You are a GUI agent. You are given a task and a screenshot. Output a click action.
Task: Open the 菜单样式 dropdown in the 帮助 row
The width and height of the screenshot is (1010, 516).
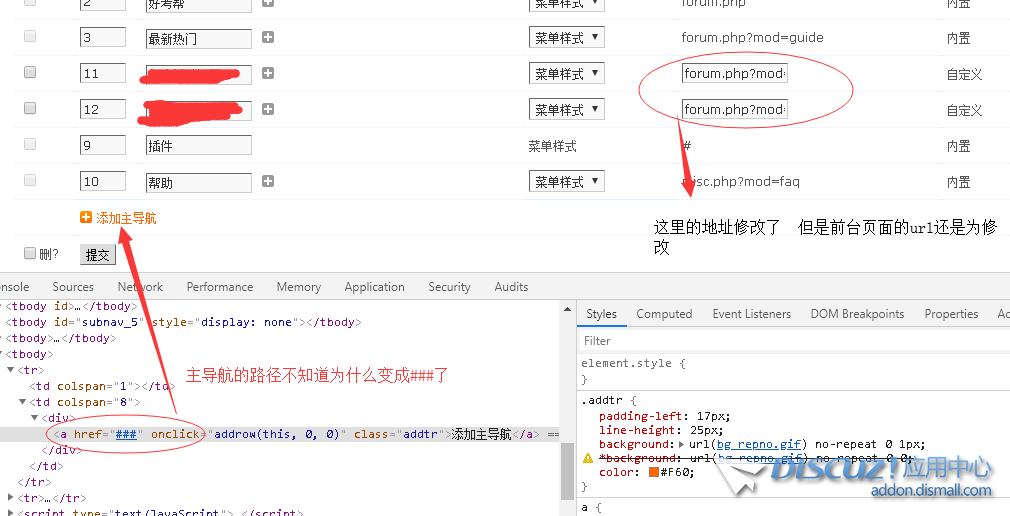566,182
